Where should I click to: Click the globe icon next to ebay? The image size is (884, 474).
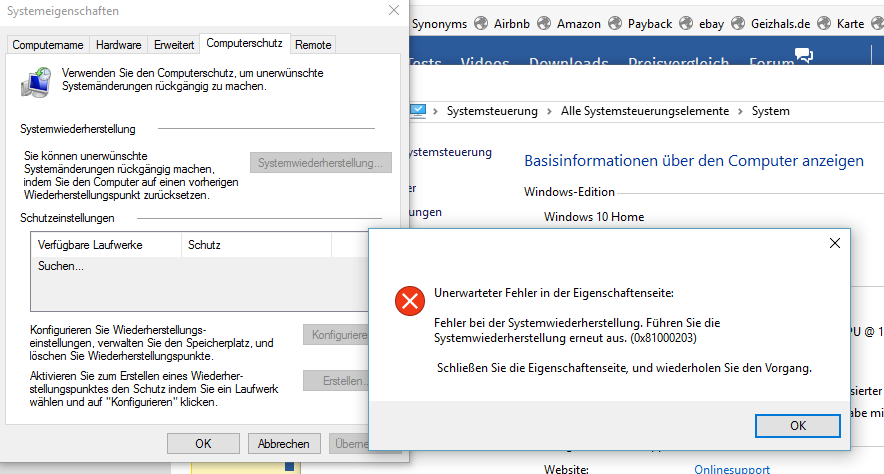686,23
